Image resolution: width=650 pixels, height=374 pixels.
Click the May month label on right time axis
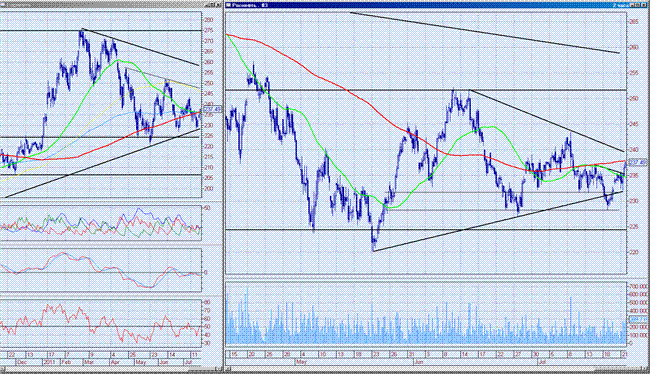click(301, 362)
